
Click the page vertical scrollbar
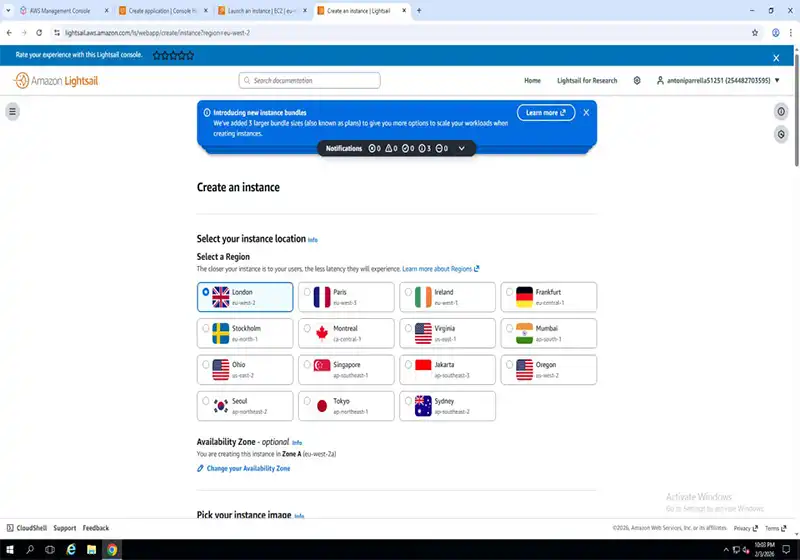[x=796, y=110]
